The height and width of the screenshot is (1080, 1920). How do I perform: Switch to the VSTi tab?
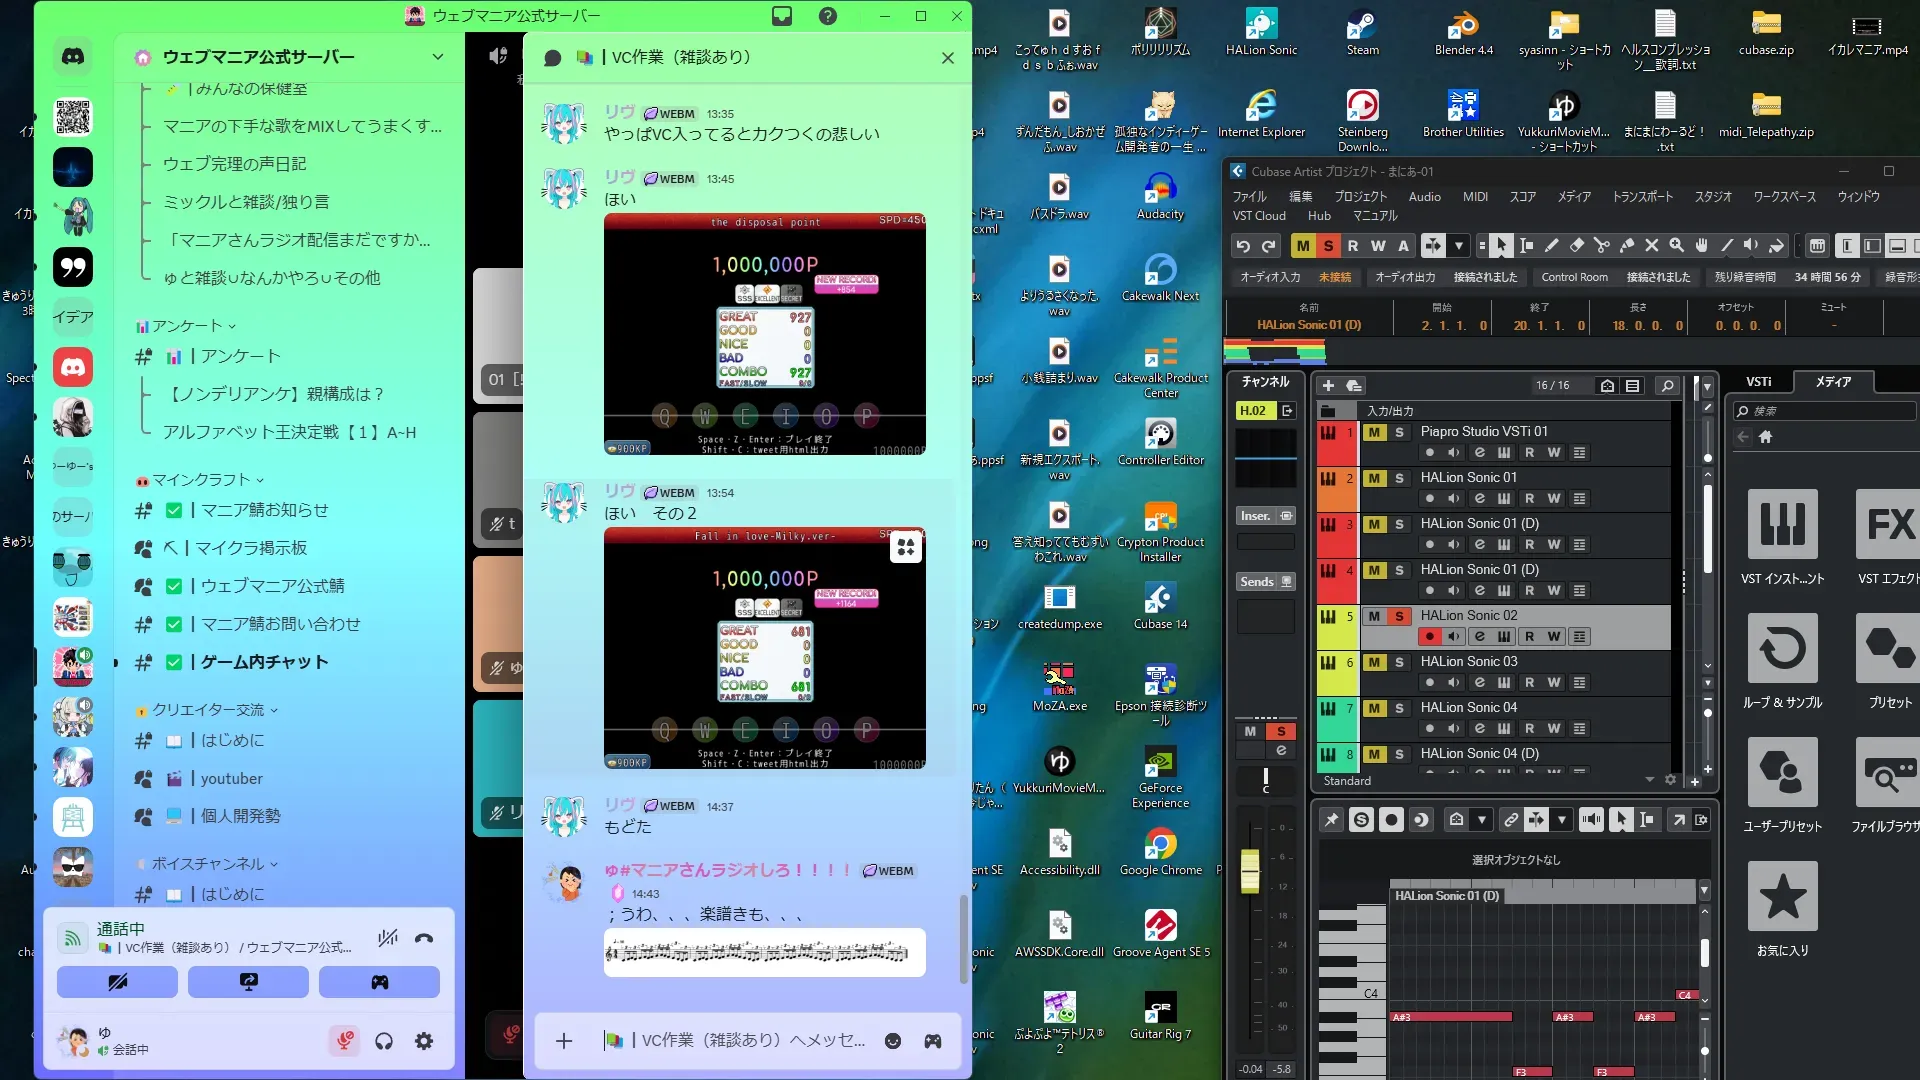[1758, 382]
